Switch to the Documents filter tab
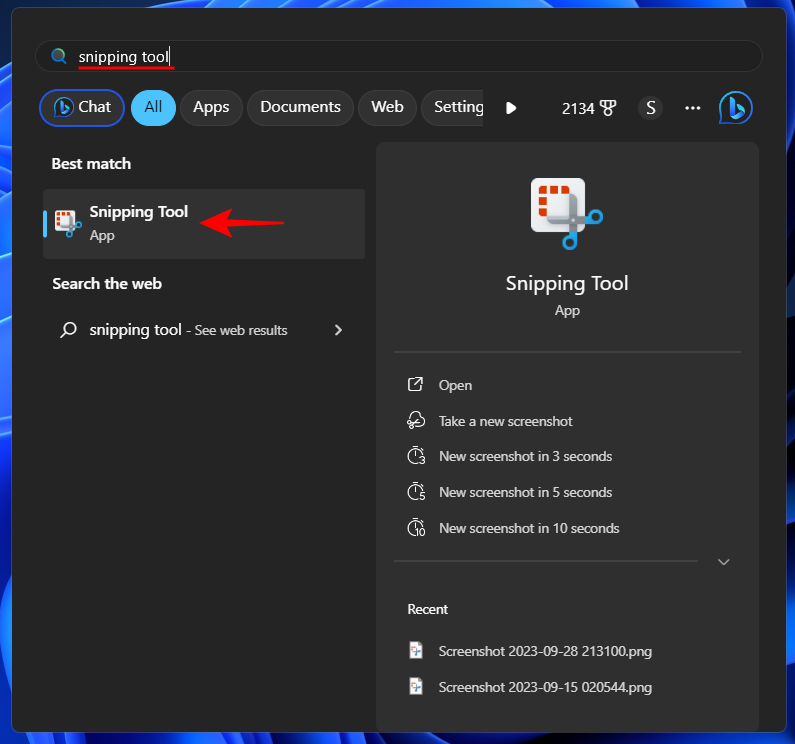Viewport: 795px width, 744px height. [300, 108]
